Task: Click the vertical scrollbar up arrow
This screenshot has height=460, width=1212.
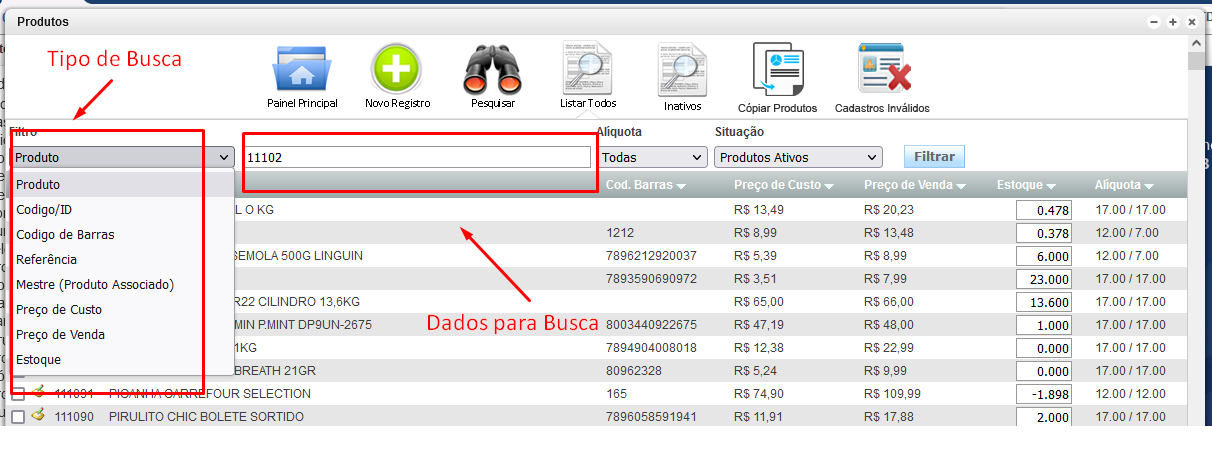Action: point(1196,43)
